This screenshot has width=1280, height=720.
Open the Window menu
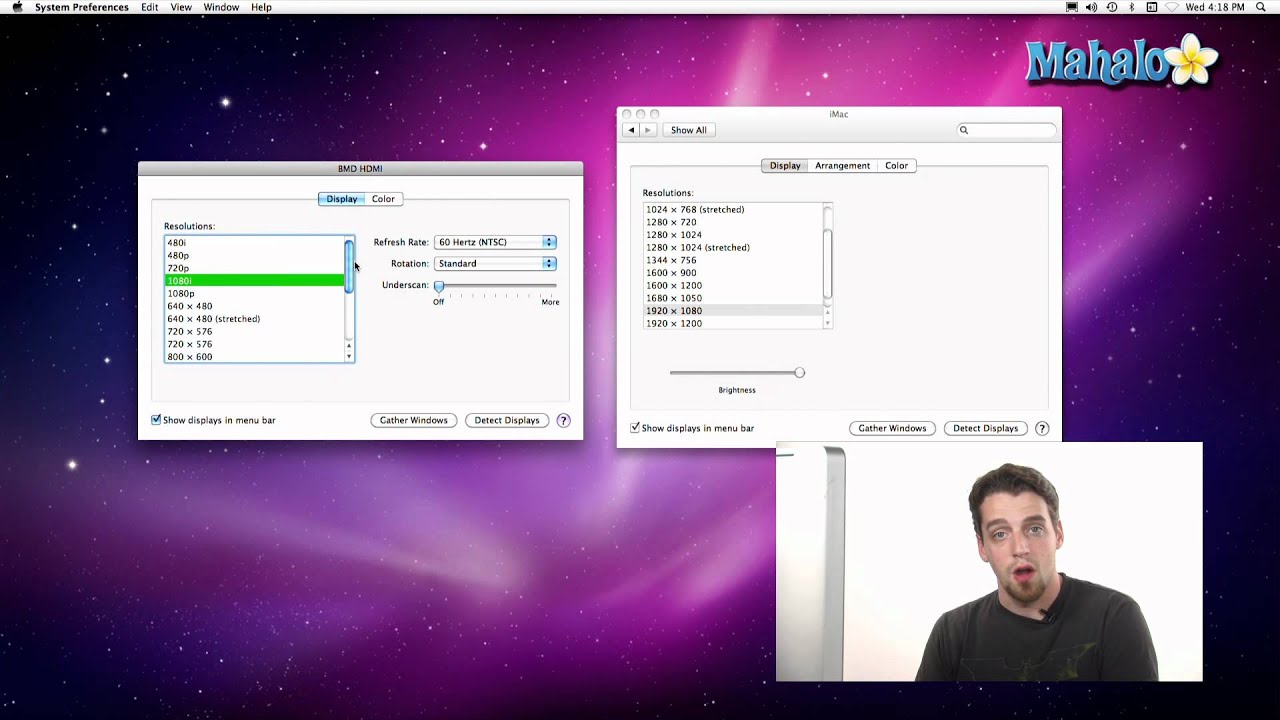point(221,7)
